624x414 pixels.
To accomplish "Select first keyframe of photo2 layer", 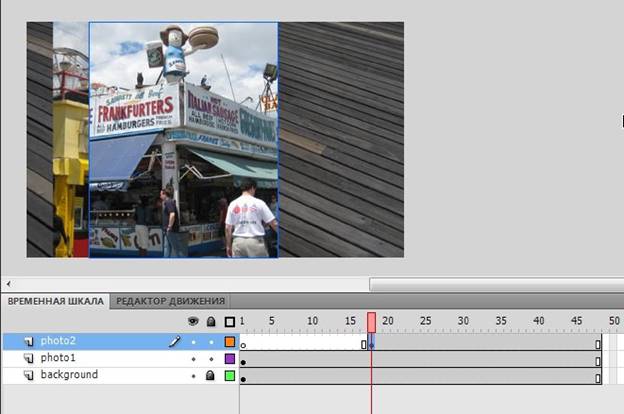I will (243, 345).
